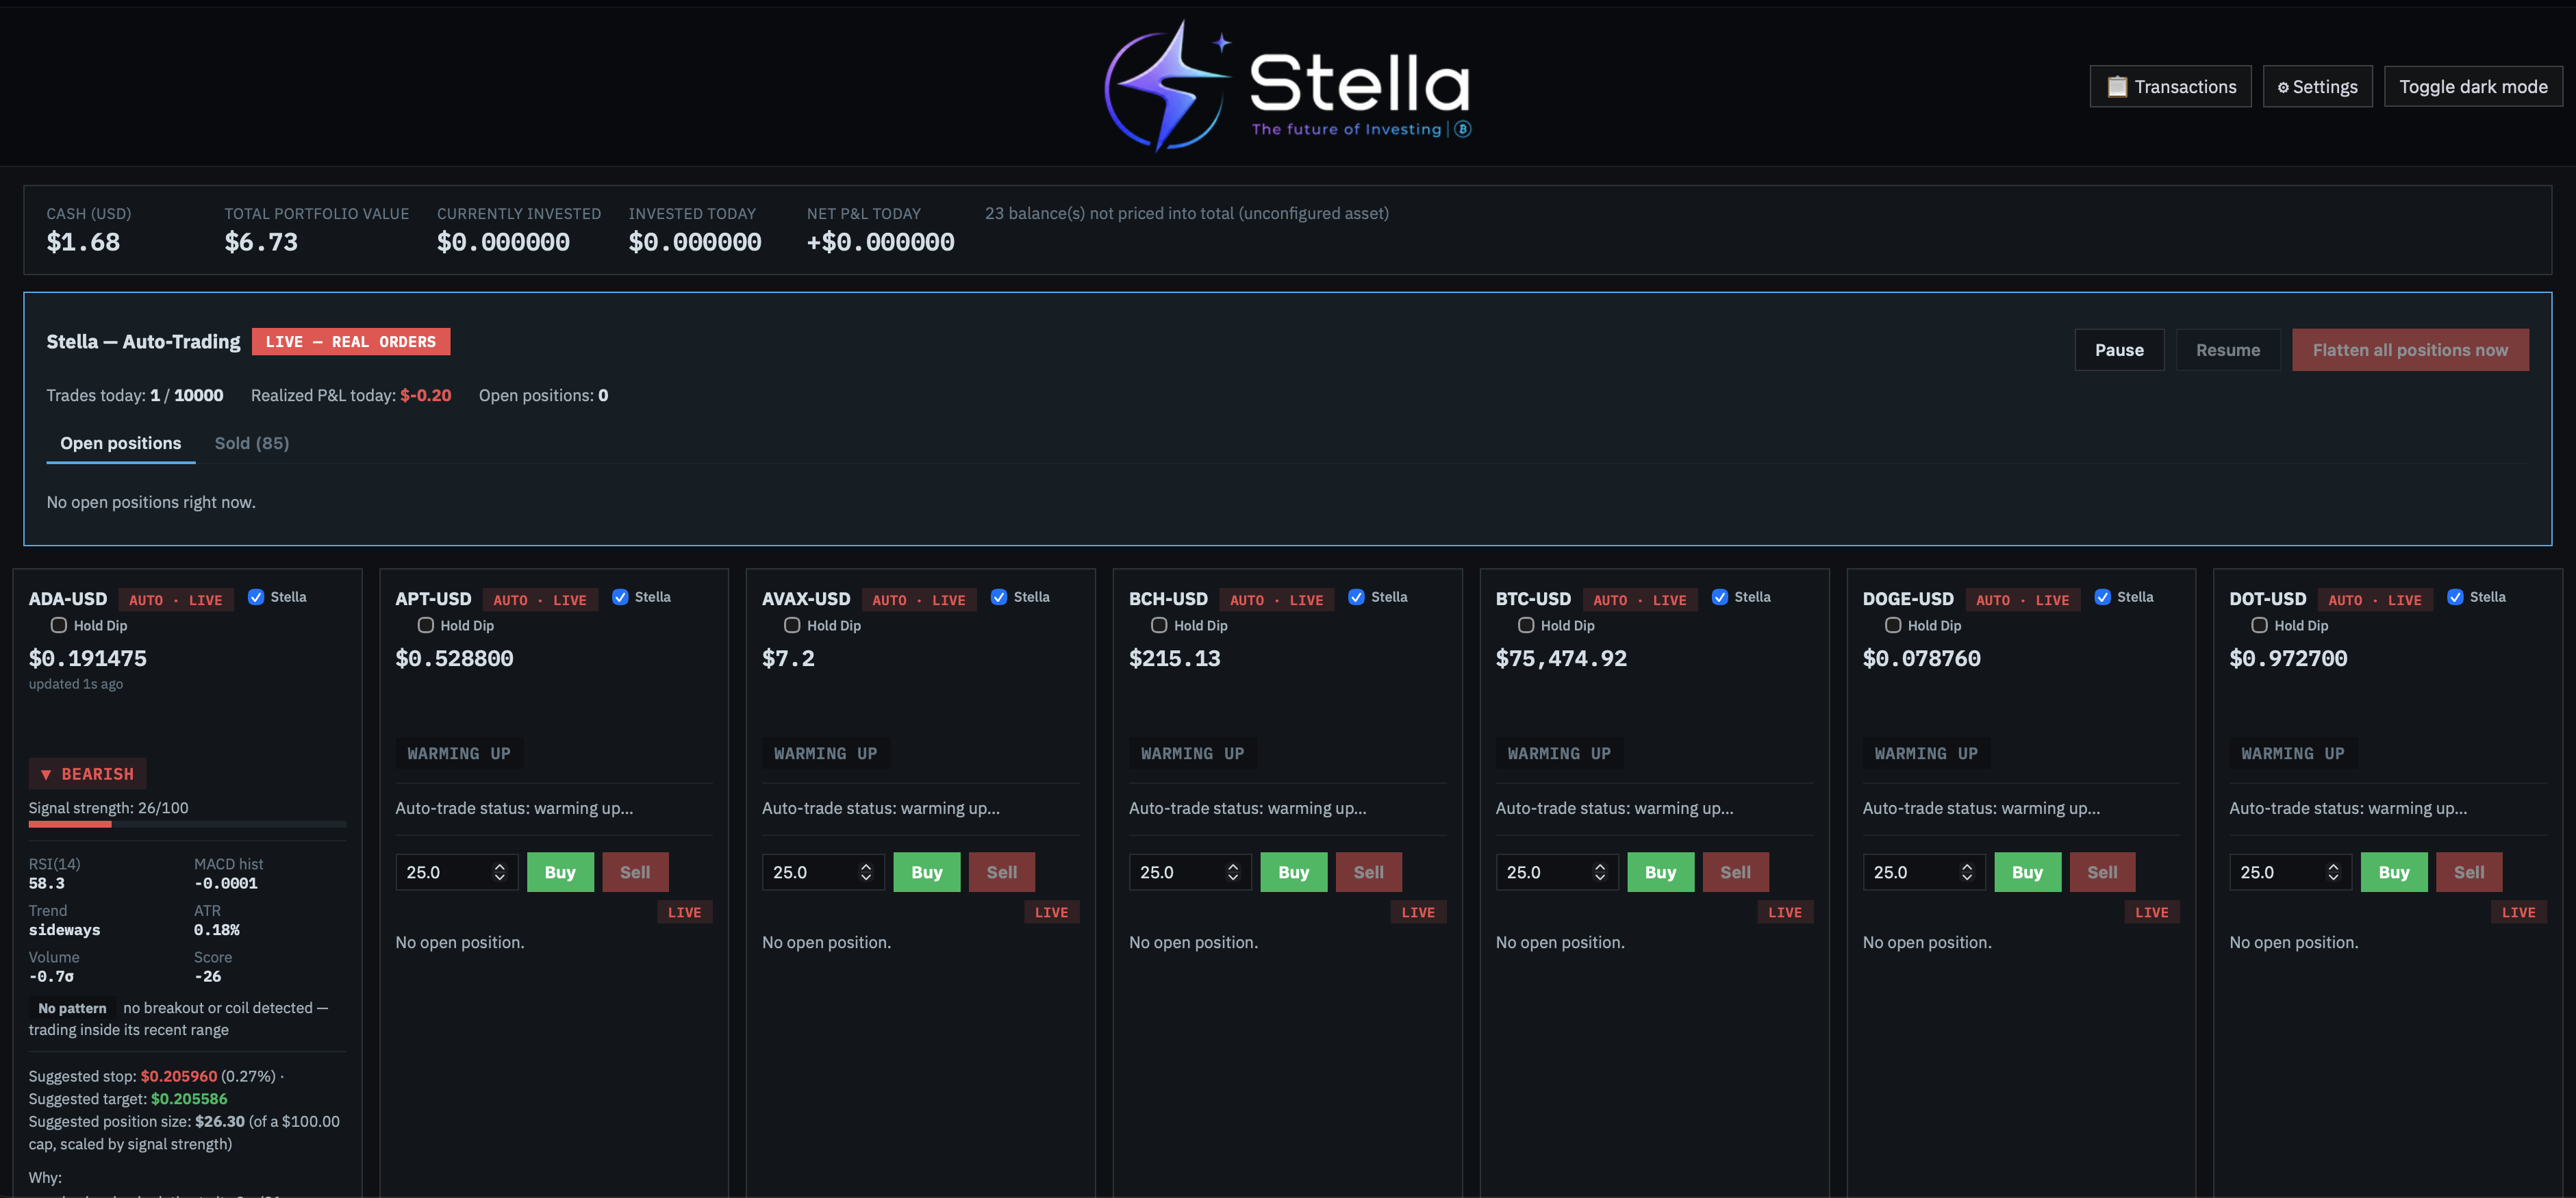Click Realized P&L today value $-0.20

tap(426, 395)
